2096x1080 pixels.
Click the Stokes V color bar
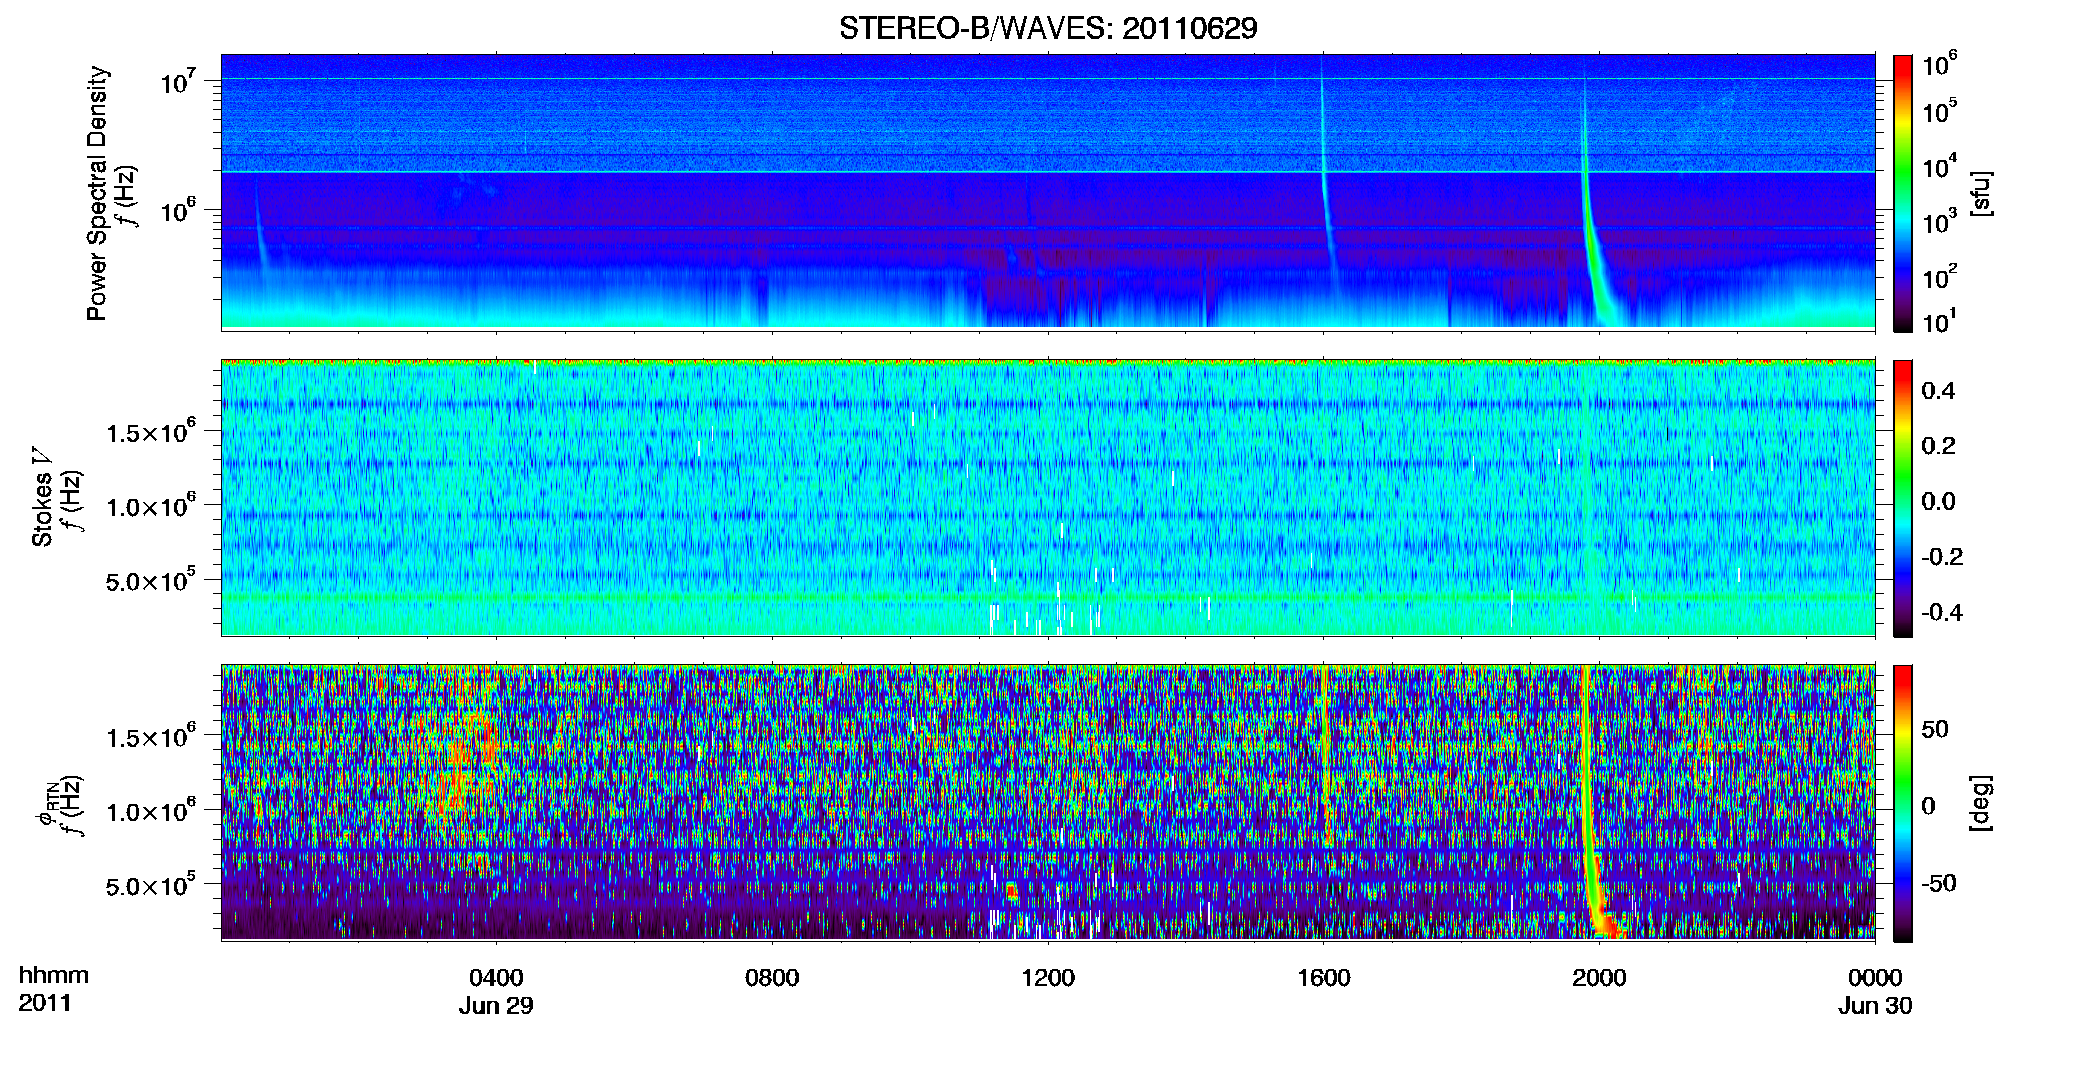pyautogui.click(x=1903, y=498)
